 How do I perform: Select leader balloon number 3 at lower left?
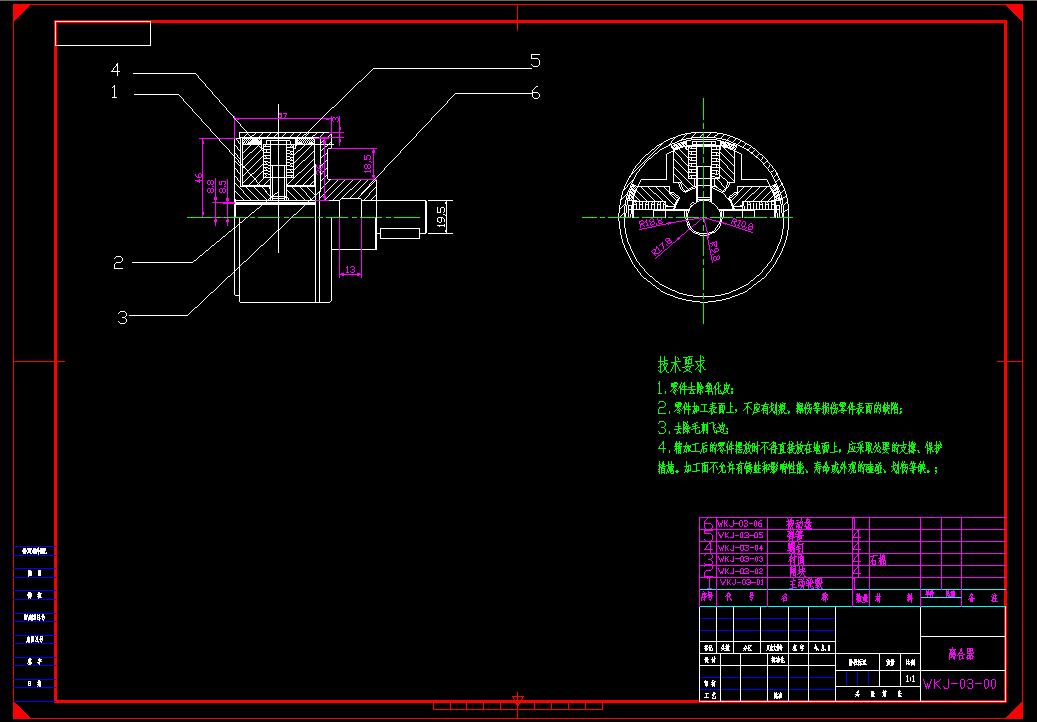[x=122, y=317]
